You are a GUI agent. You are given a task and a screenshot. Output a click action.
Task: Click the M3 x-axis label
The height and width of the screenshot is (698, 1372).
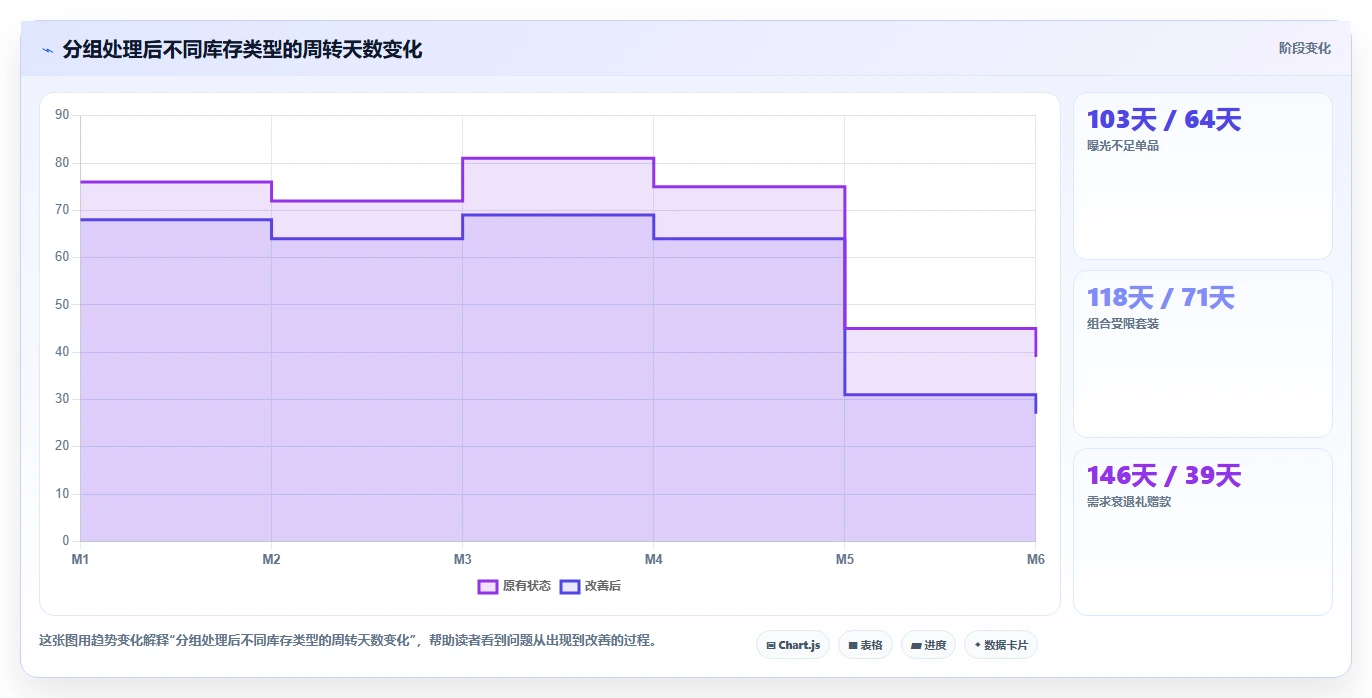pos(462,559)
